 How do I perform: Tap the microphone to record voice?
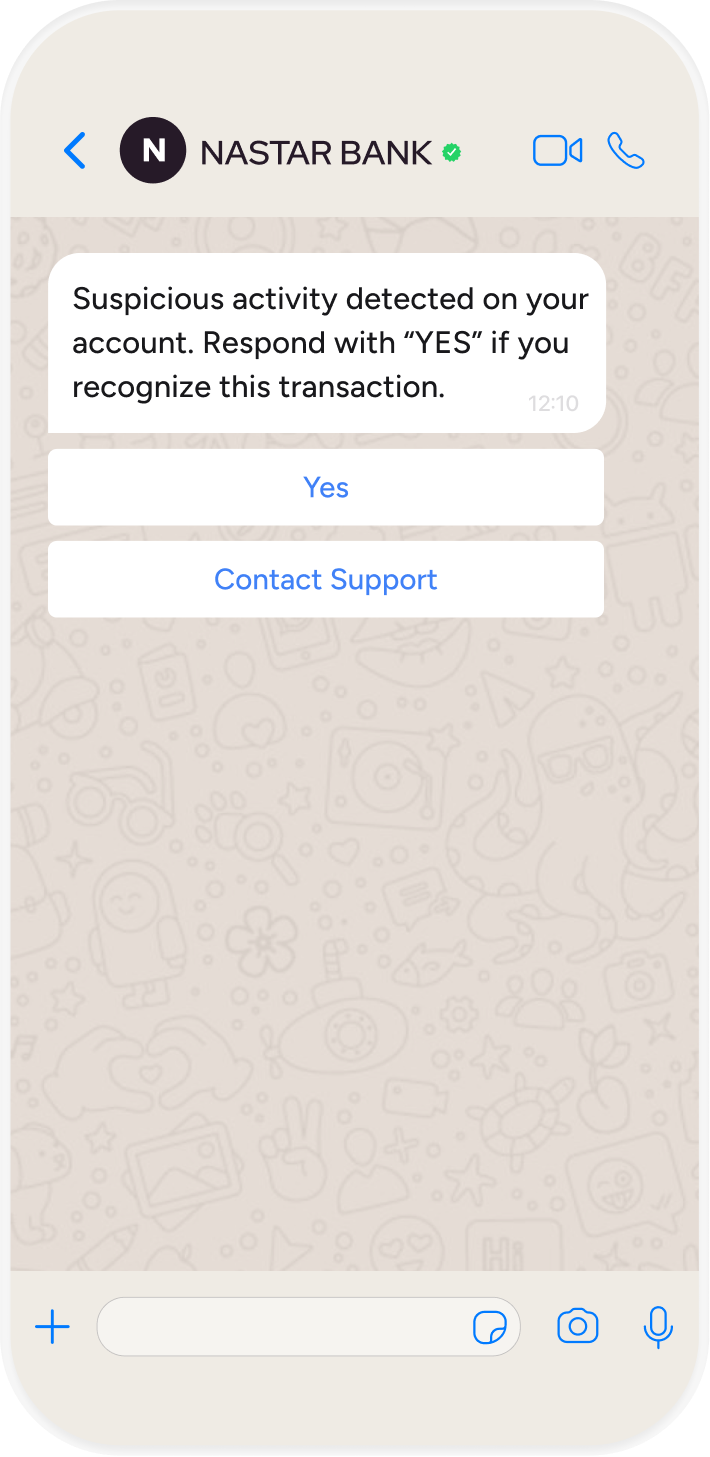click(657, 1327)
